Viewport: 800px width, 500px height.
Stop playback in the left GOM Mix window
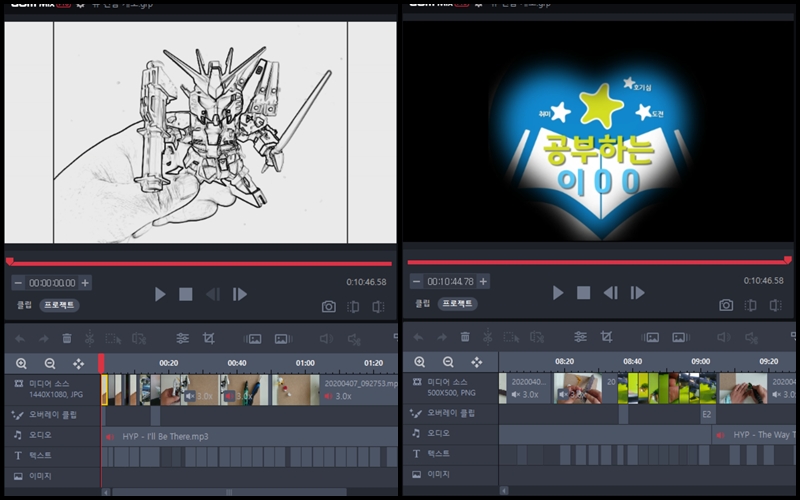(186, 294)
